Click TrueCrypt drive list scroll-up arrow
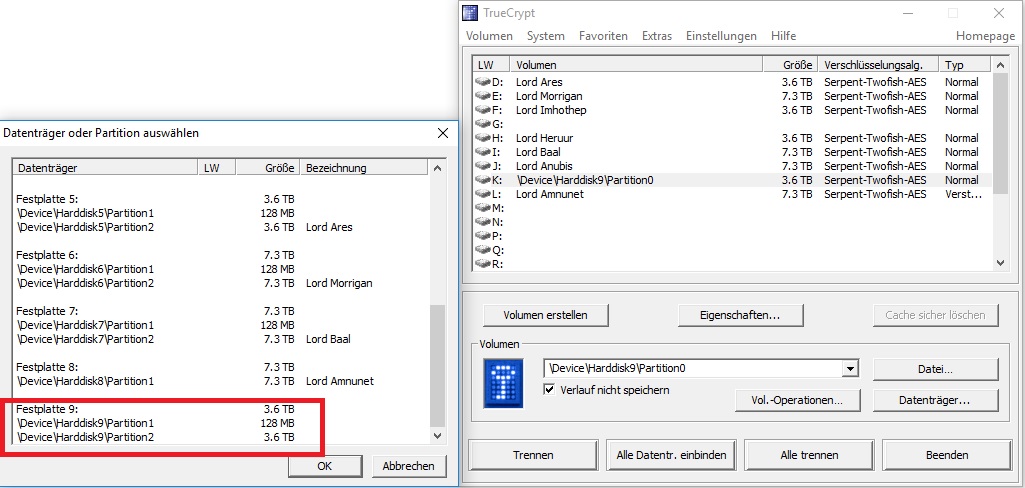The width and height of the screenshot is (1025, 488). click(x=1000, y=64)
